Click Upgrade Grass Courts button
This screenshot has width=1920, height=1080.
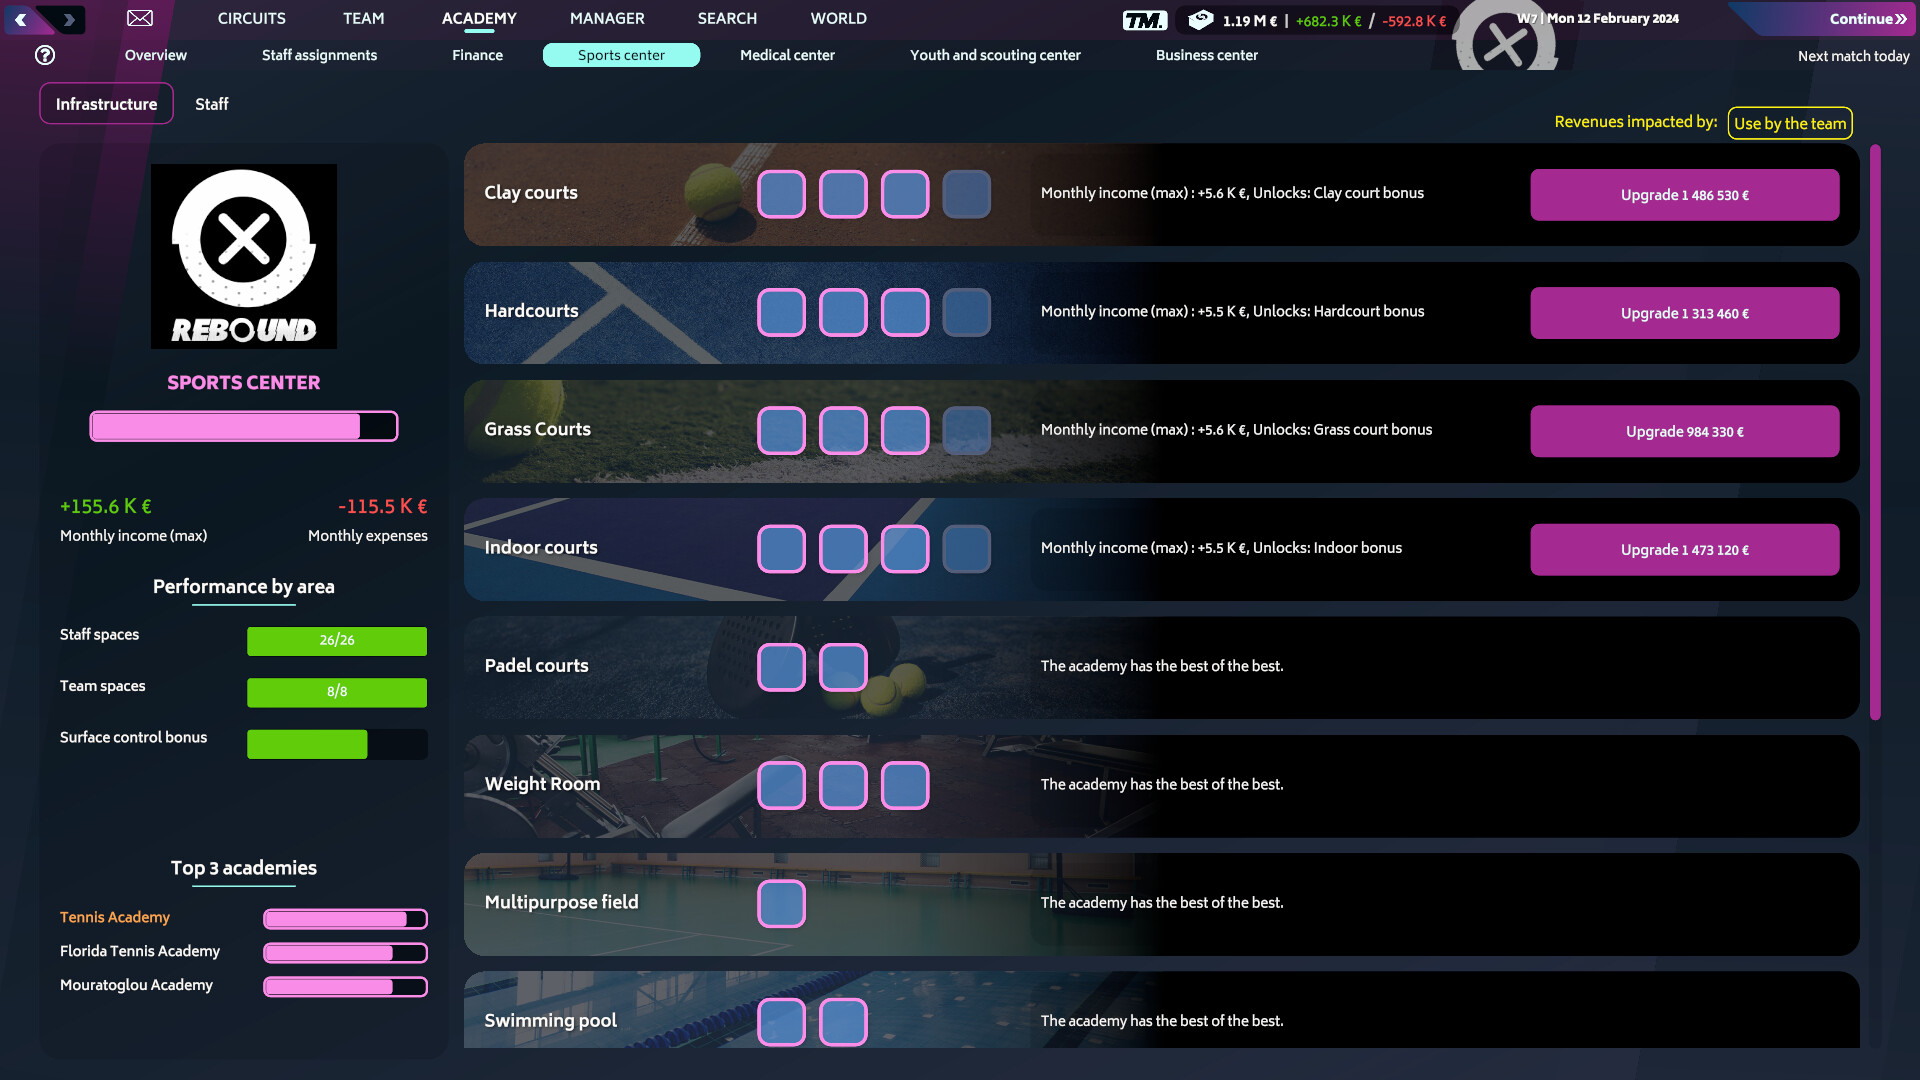1685,431
